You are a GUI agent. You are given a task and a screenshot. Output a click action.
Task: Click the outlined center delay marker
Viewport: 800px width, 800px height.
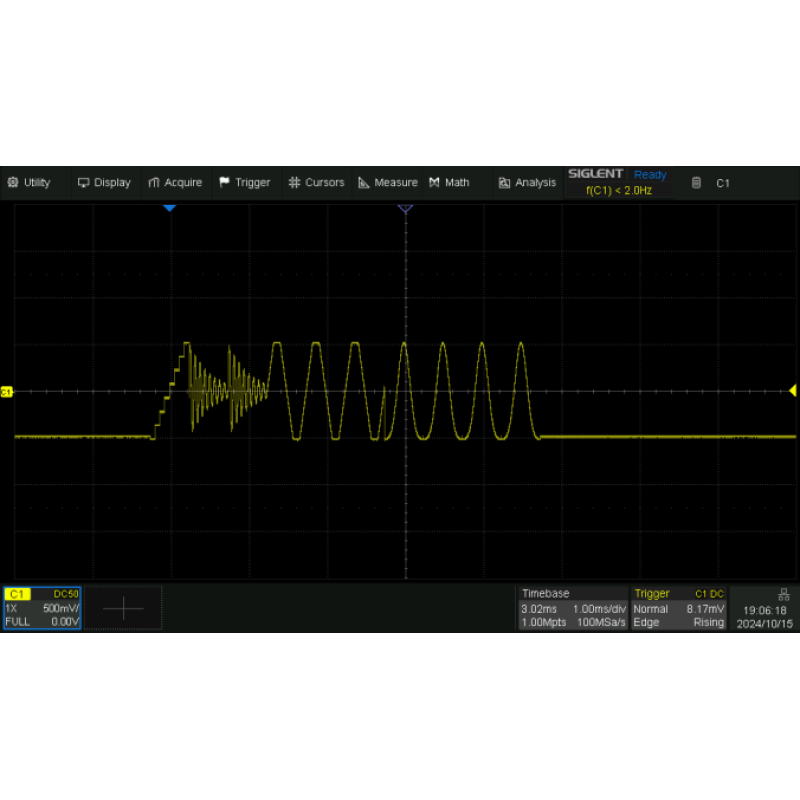[x=405, y=208]
